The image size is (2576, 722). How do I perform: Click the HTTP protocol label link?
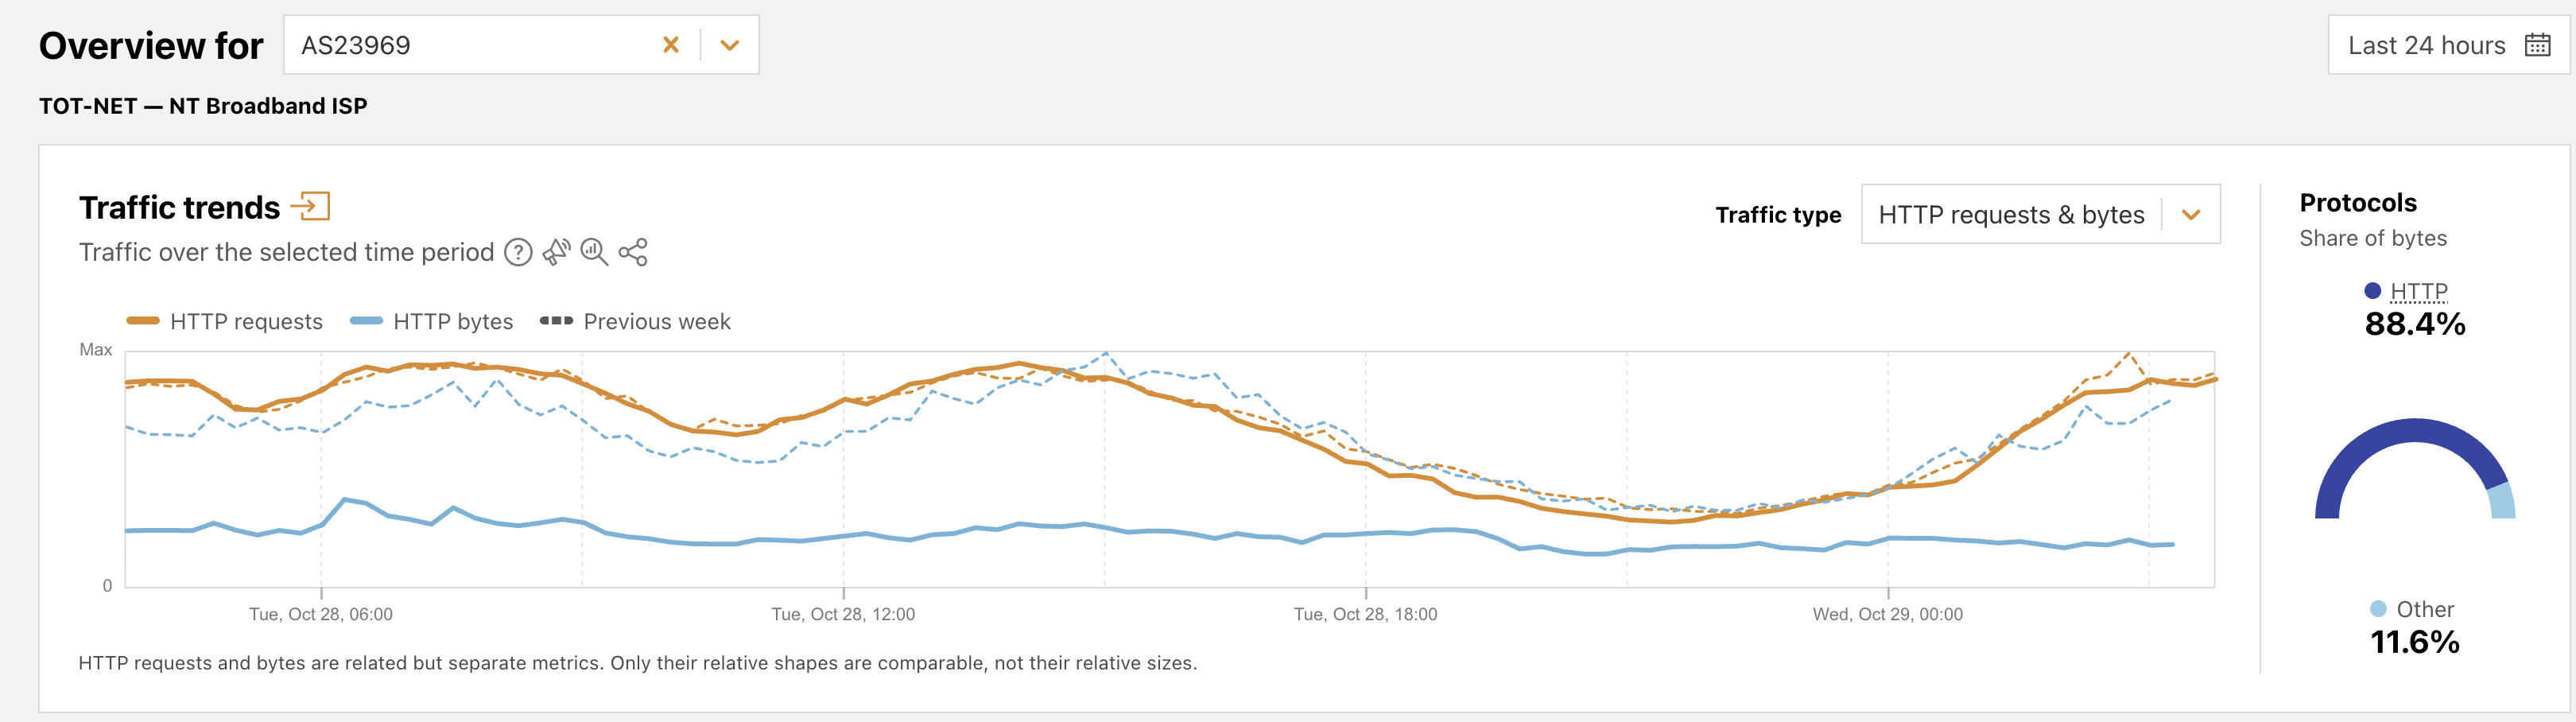[2418, 291]
